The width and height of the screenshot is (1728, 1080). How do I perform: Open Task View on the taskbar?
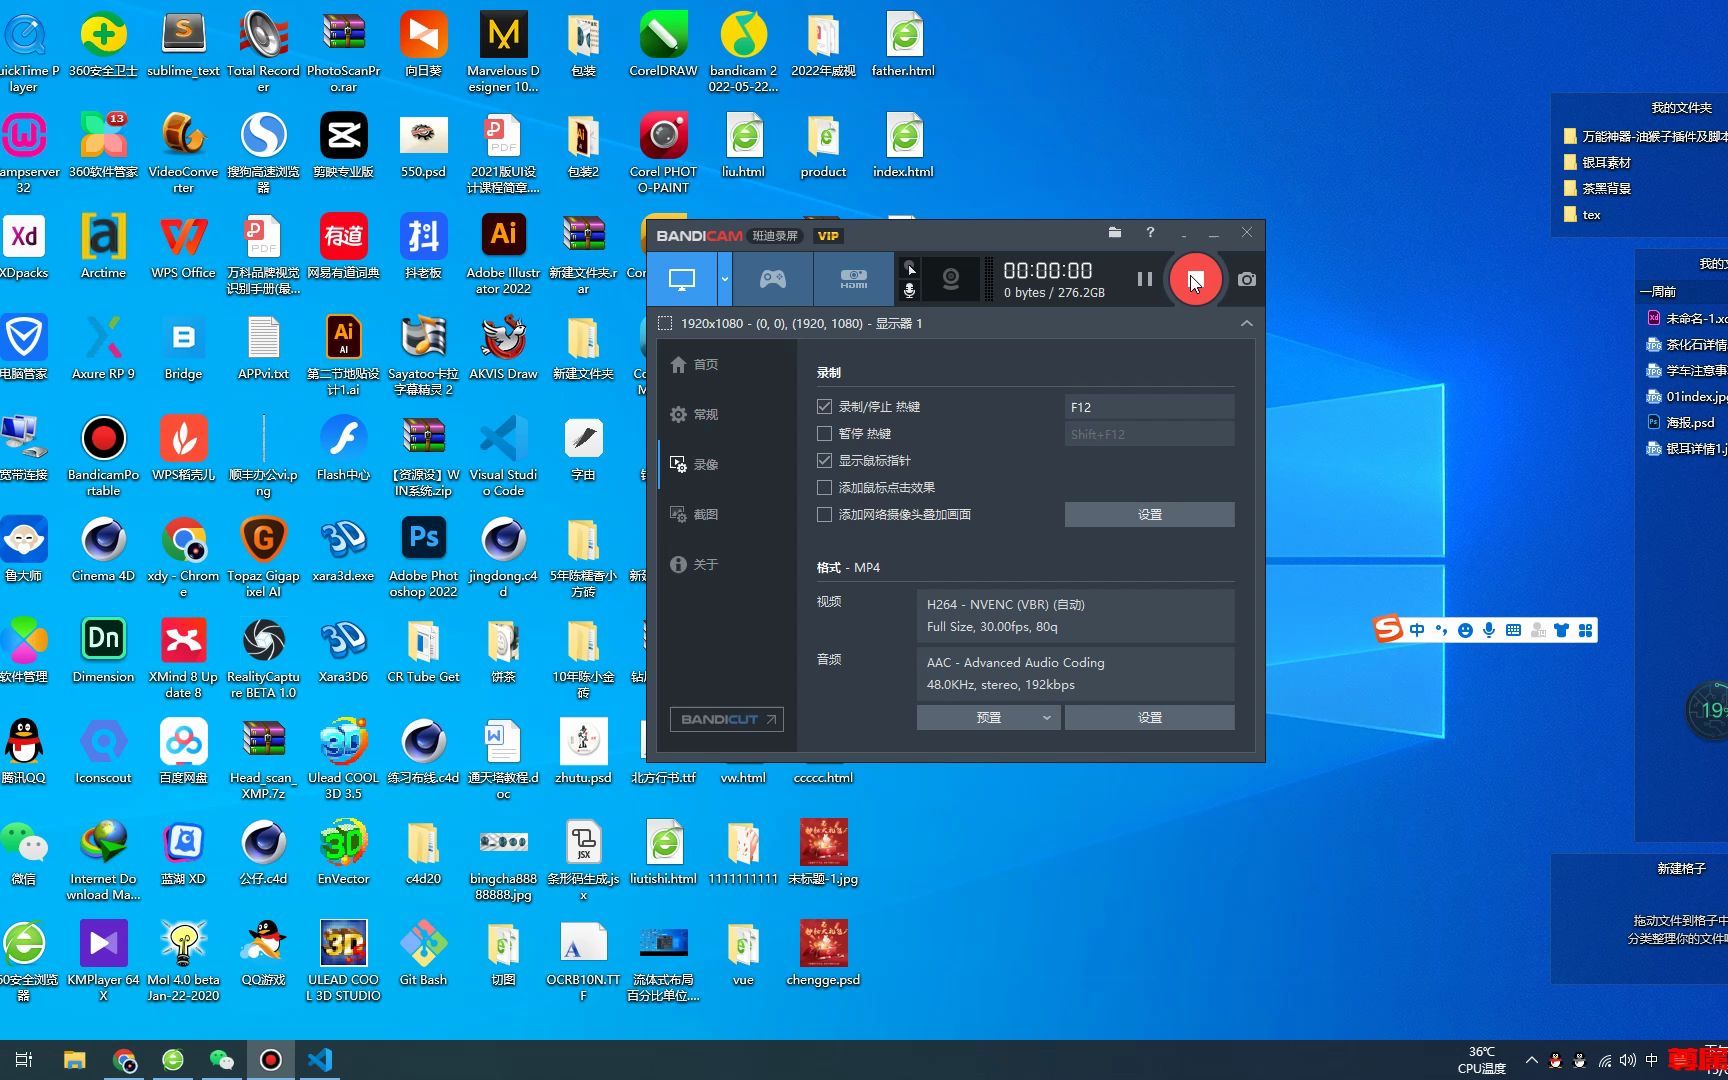[24, 1060]
